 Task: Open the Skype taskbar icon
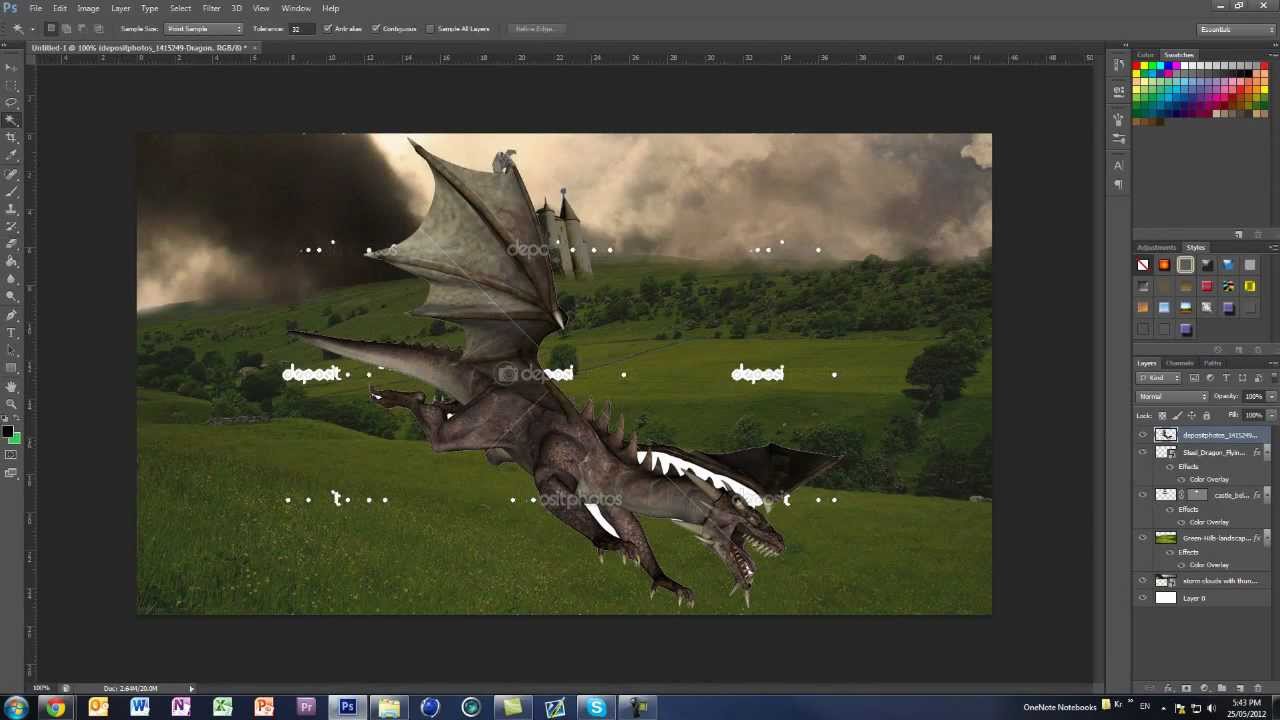click(x=596, y=708)
